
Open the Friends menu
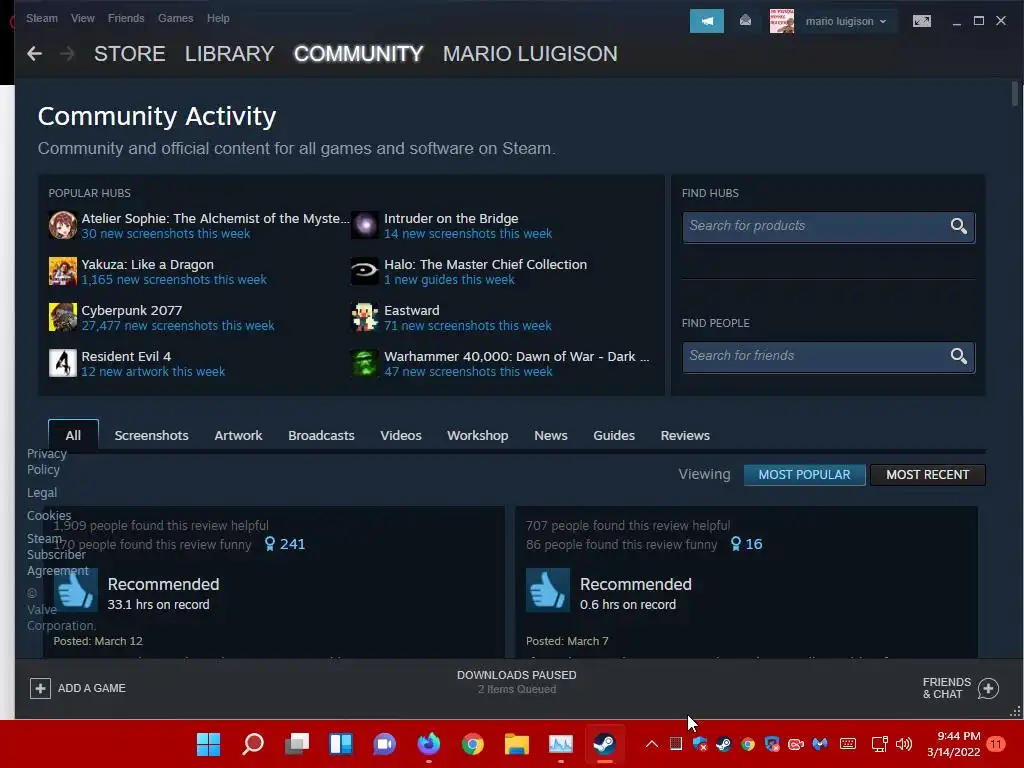[x=126, y=18]
